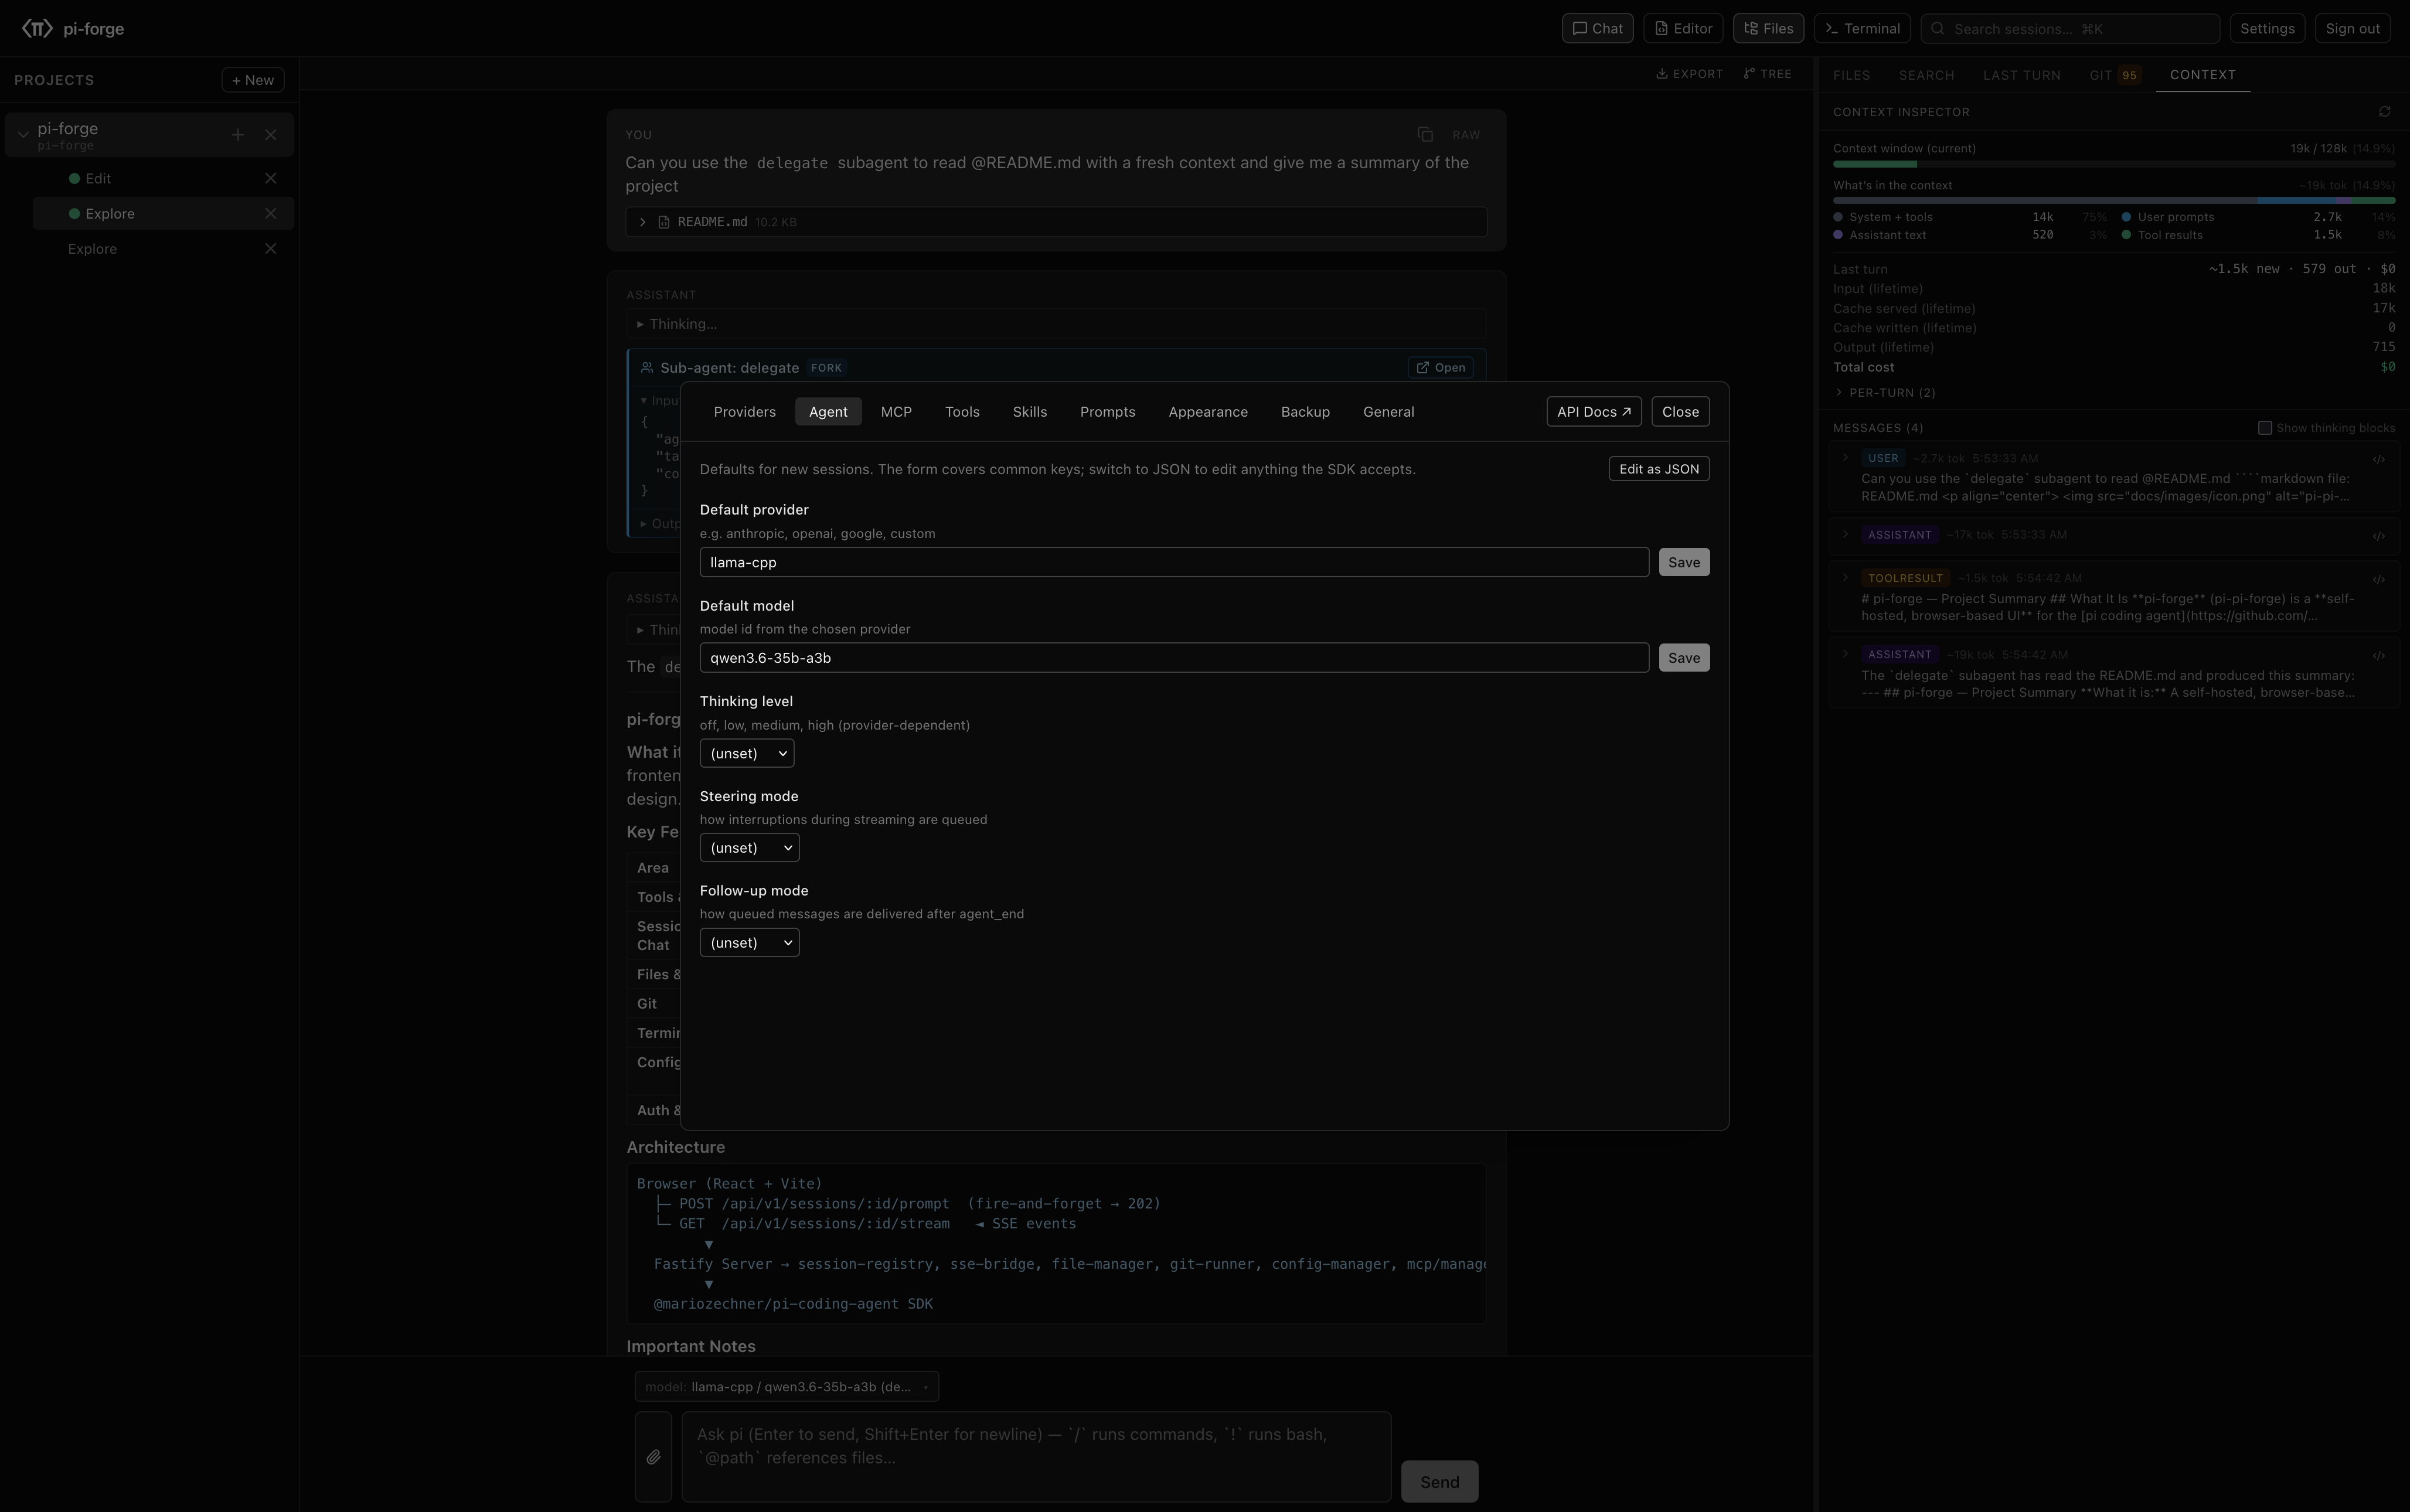This screenshot has width=2410, height=1512.
Task: Enable Show thinking blocks checkbox
Action: tap(2265, 428)
